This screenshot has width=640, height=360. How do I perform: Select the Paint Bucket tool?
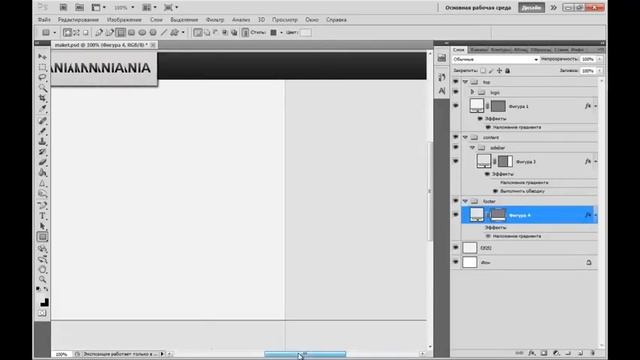[42, 173]
